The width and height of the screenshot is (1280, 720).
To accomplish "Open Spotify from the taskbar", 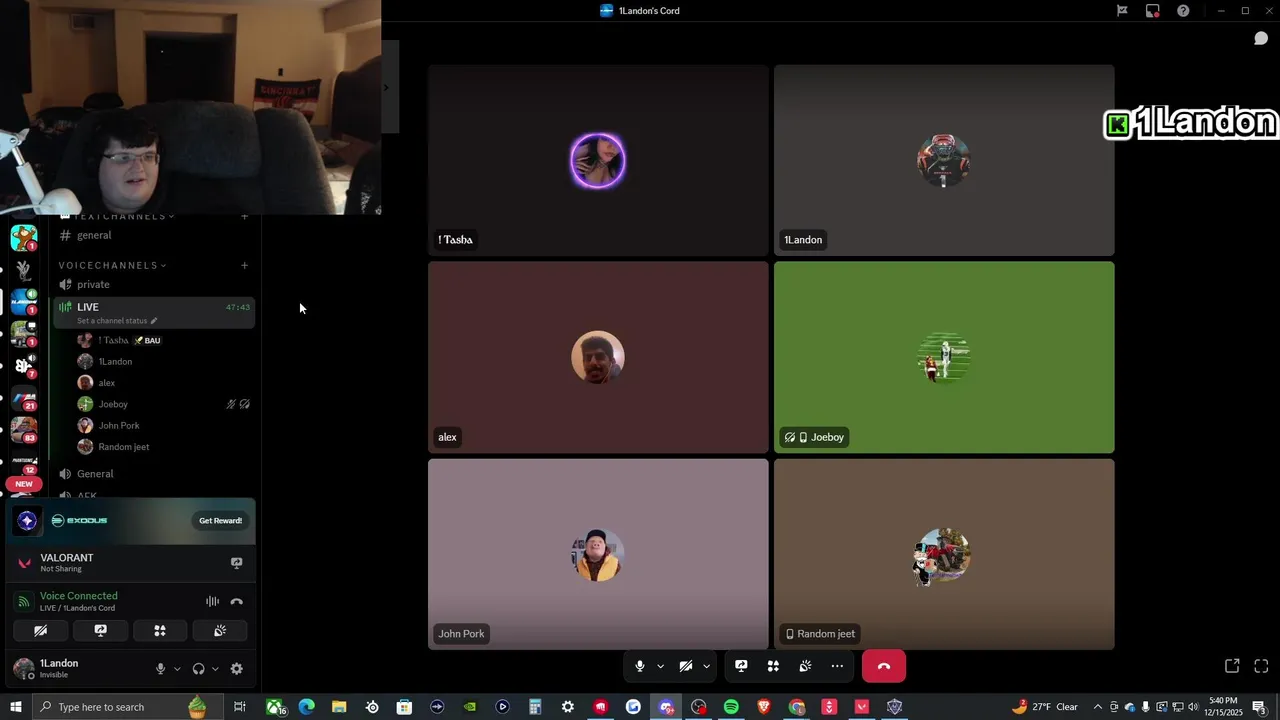I will [x=731, y=707].
